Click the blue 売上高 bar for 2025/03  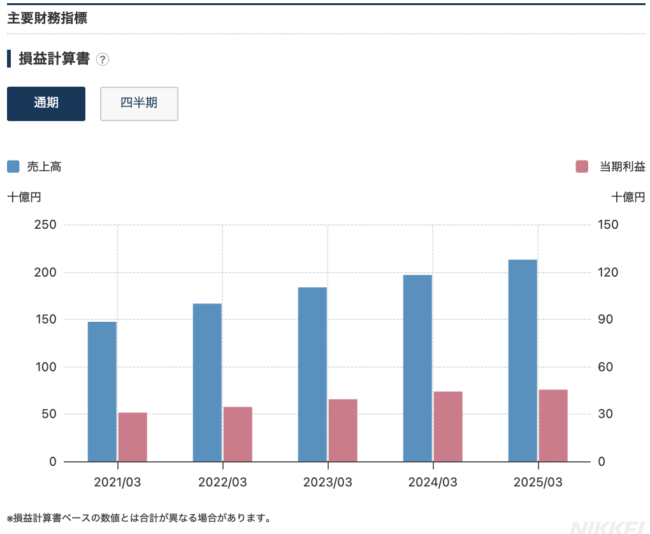coord(523,360)
